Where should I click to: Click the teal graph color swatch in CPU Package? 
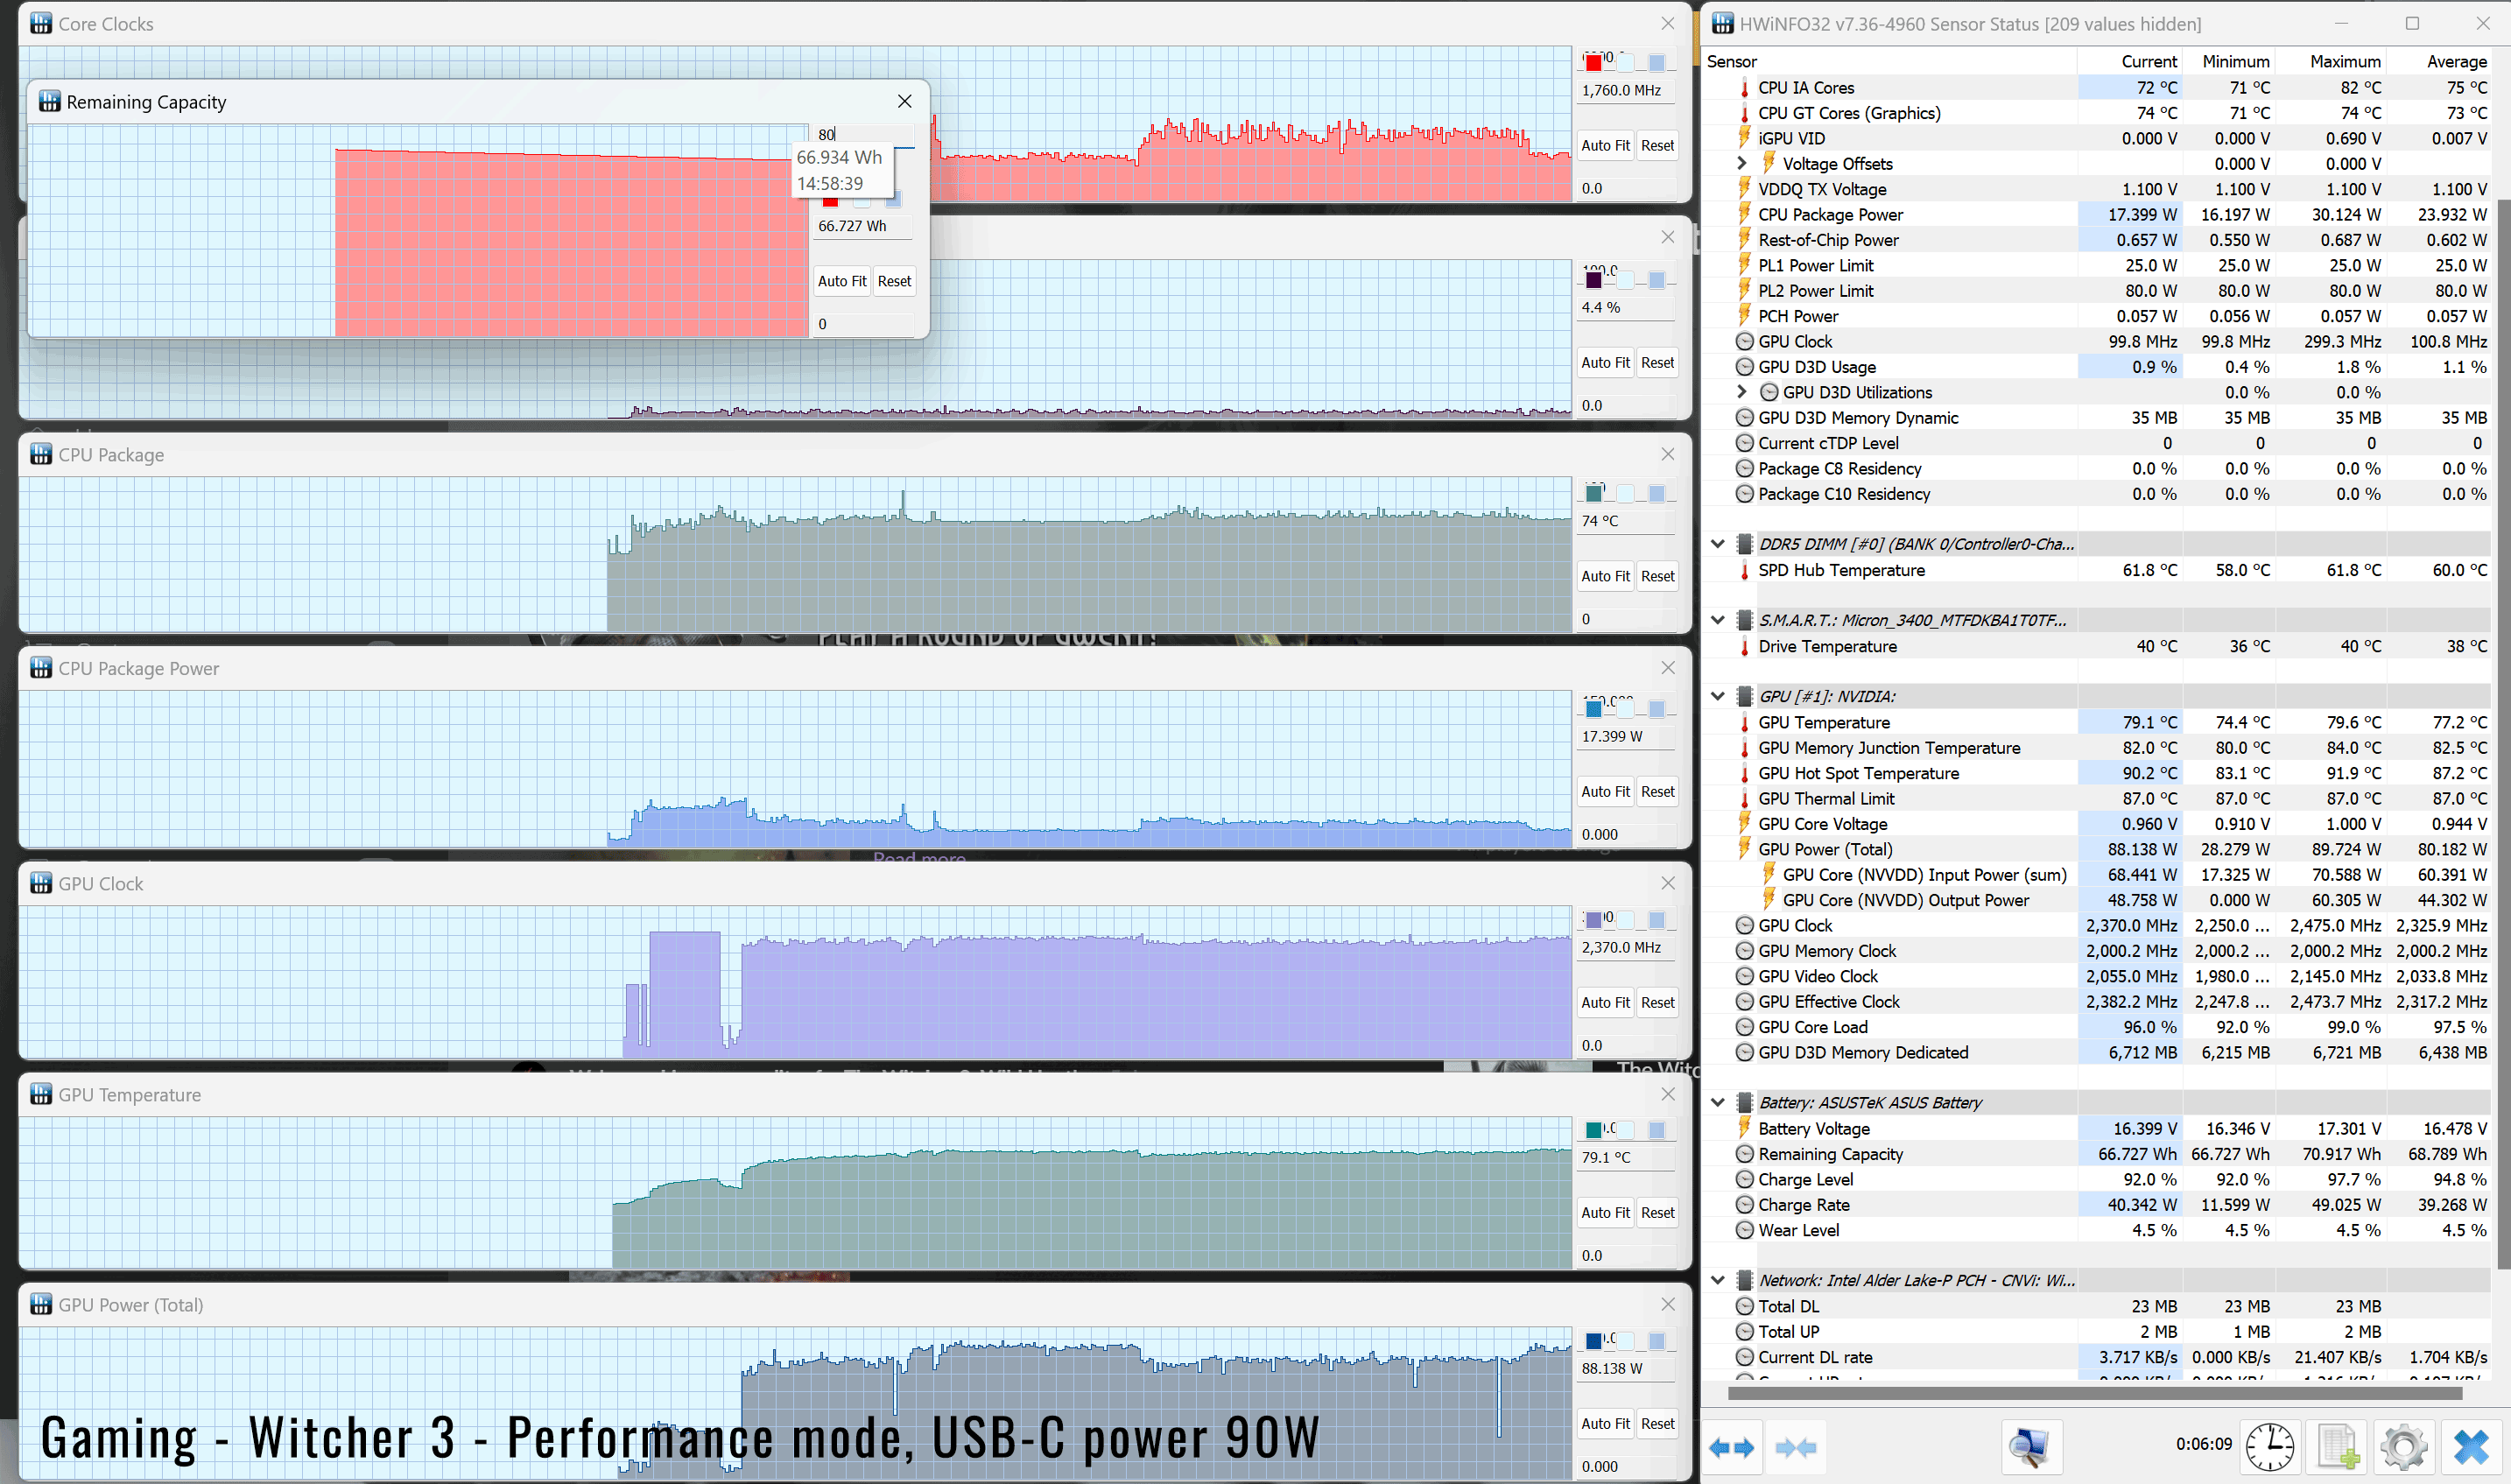(x=1593, y=493)
